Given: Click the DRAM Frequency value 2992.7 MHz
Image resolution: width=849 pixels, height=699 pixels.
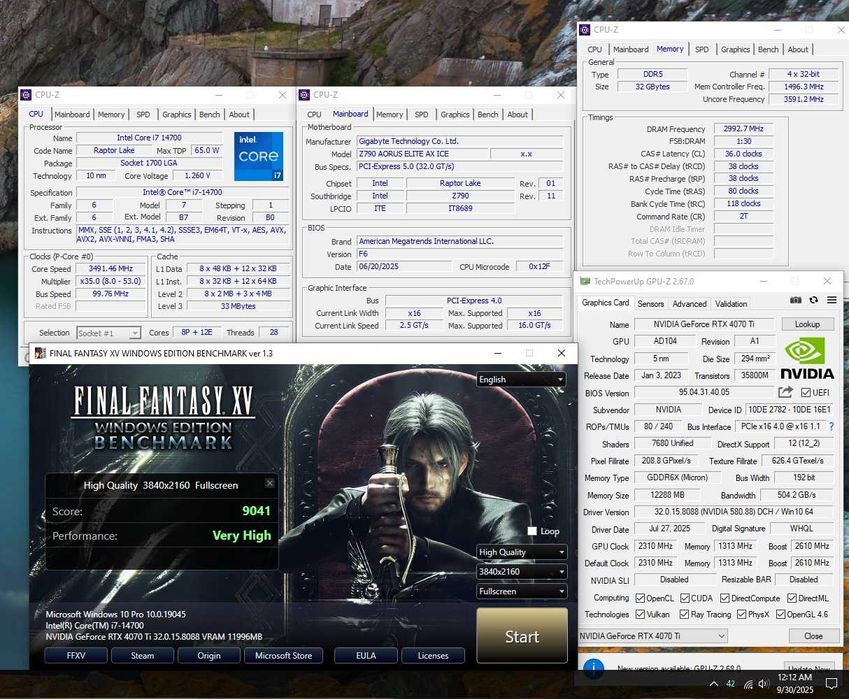Looking at the screenshot, I should coord(743,128).
